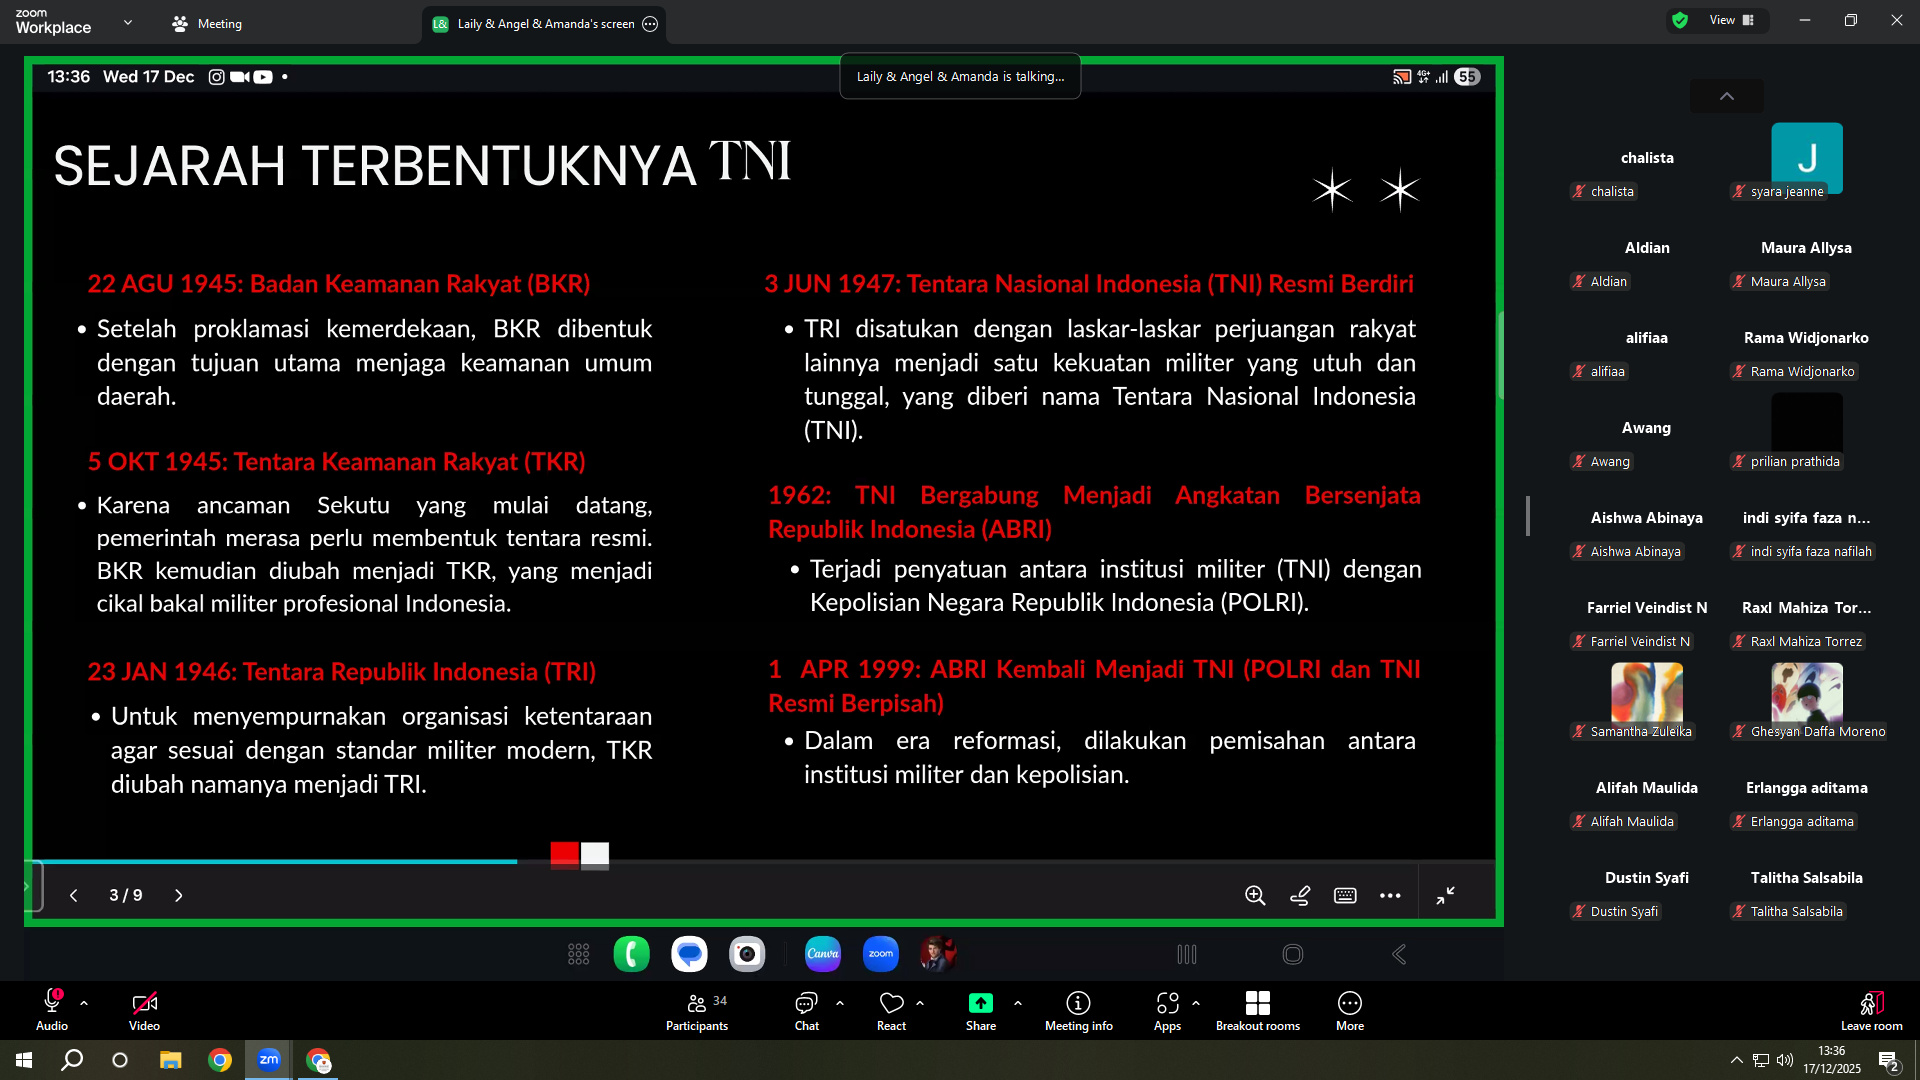Open the Zoom app icon in phone dock
This screenshot has width=1920, height=1080.
(881, 954)
